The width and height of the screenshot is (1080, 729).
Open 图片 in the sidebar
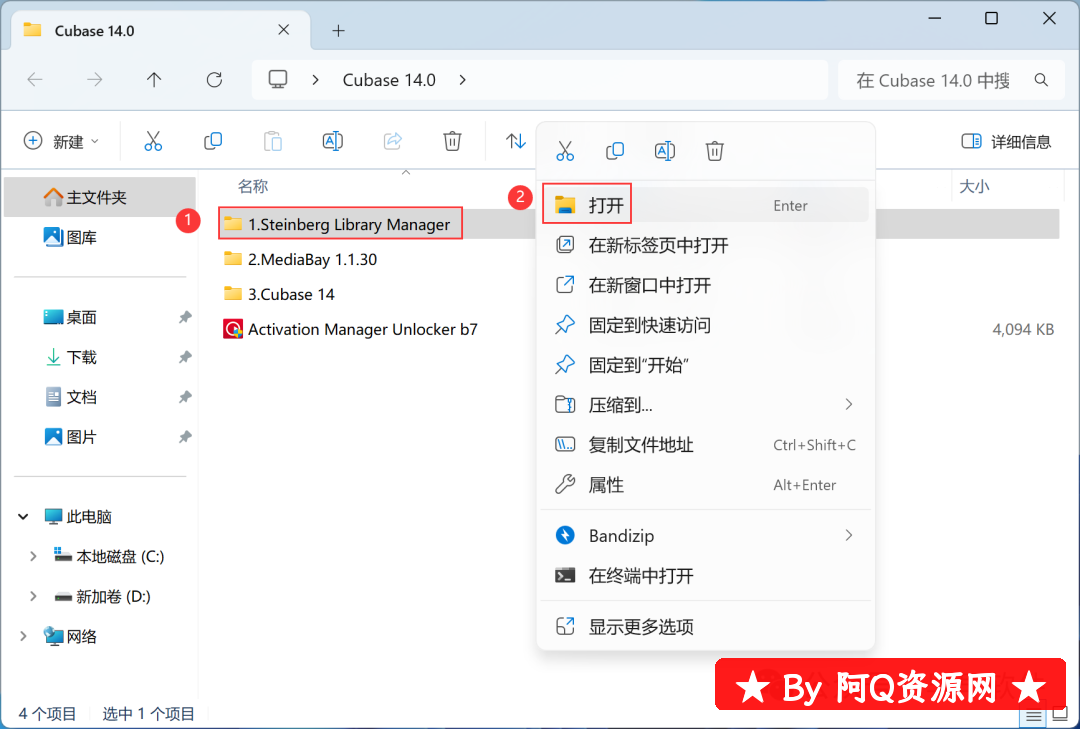70,437
